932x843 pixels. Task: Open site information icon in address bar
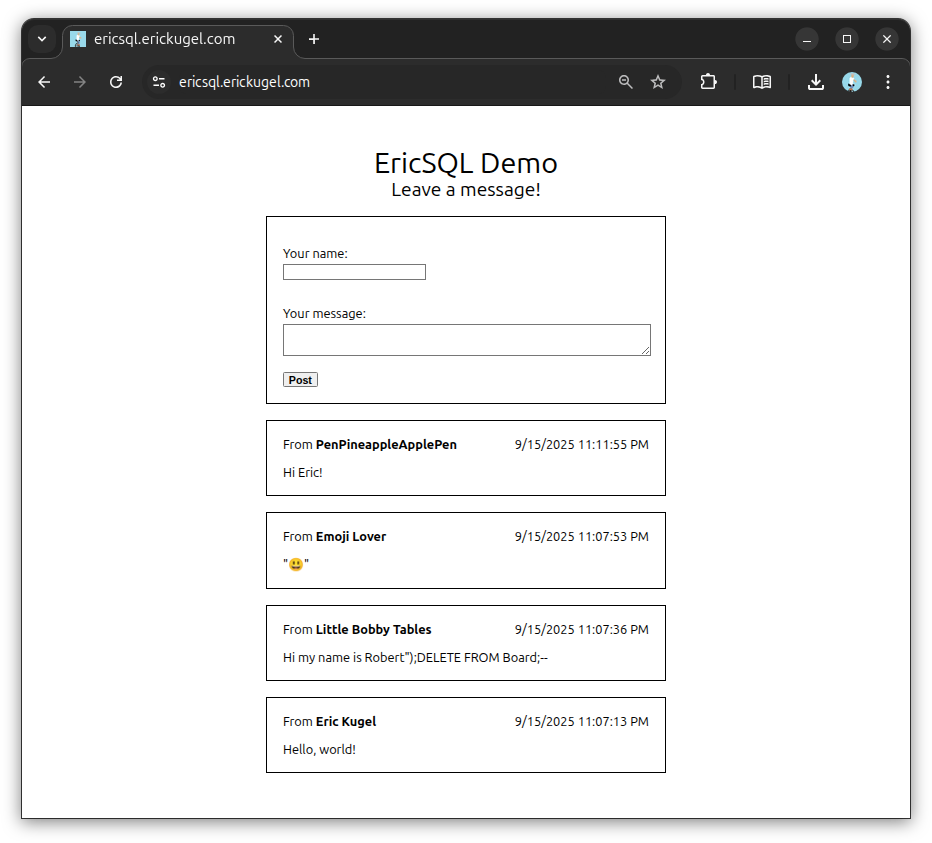tap(159, 82)
